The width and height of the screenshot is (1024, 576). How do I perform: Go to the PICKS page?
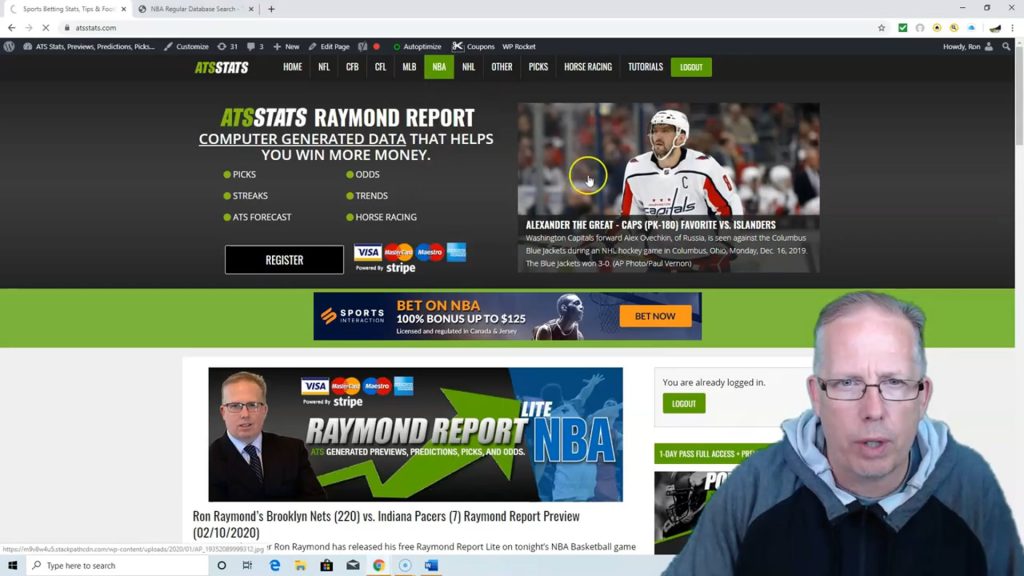[538, 67]
